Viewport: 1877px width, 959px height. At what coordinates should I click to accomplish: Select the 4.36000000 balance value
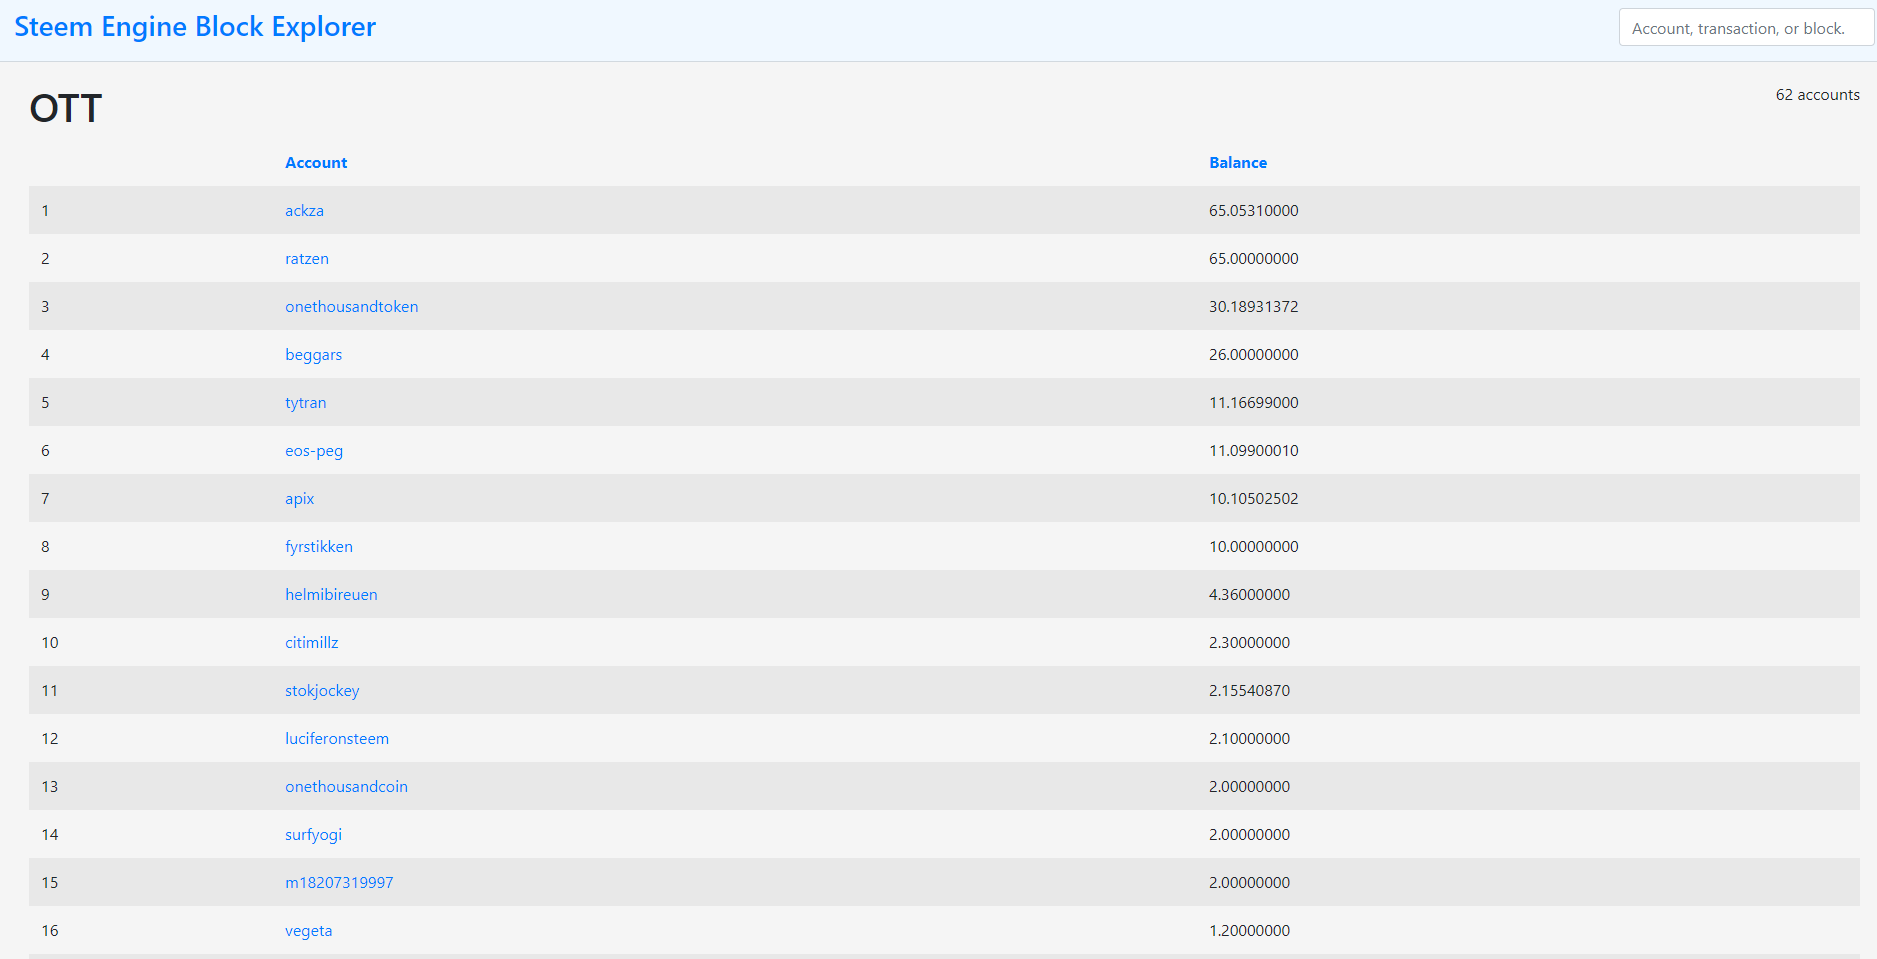[x=1250, y=594]
